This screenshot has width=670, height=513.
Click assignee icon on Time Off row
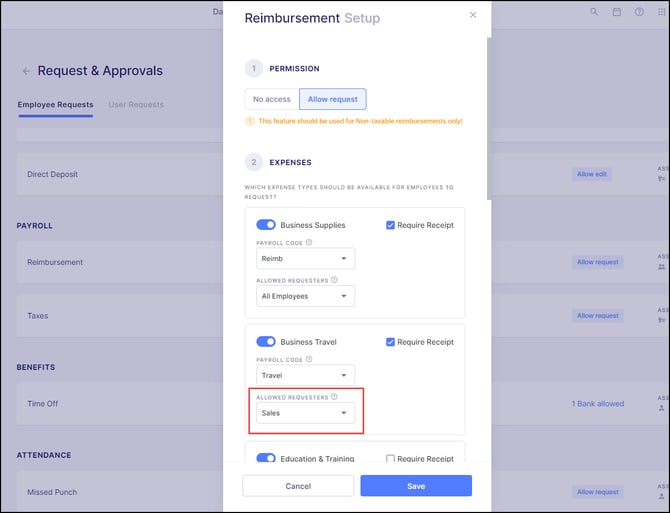click(662, 408)
